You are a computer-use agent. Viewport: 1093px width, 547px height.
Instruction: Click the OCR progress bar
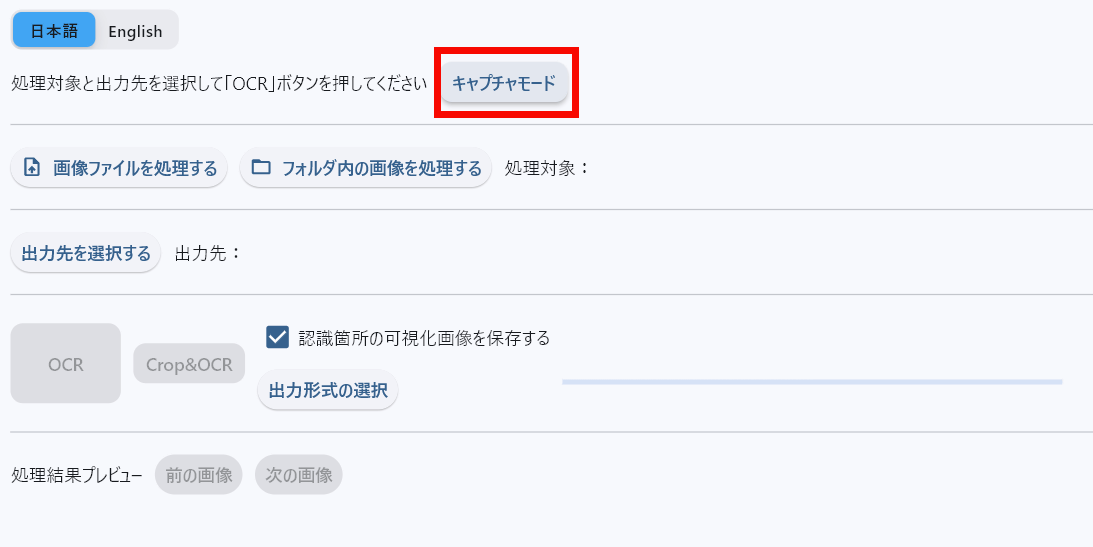pos(811,382)
